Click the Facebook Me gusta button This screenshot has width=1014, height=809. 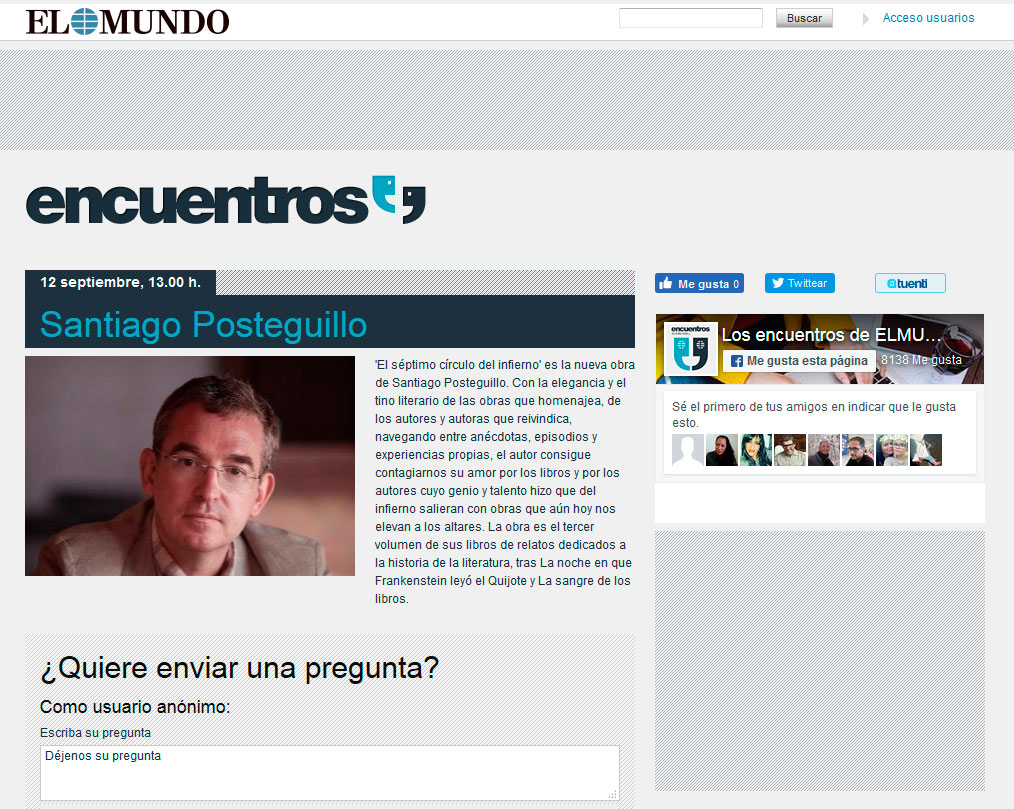[x=699, y=283]
